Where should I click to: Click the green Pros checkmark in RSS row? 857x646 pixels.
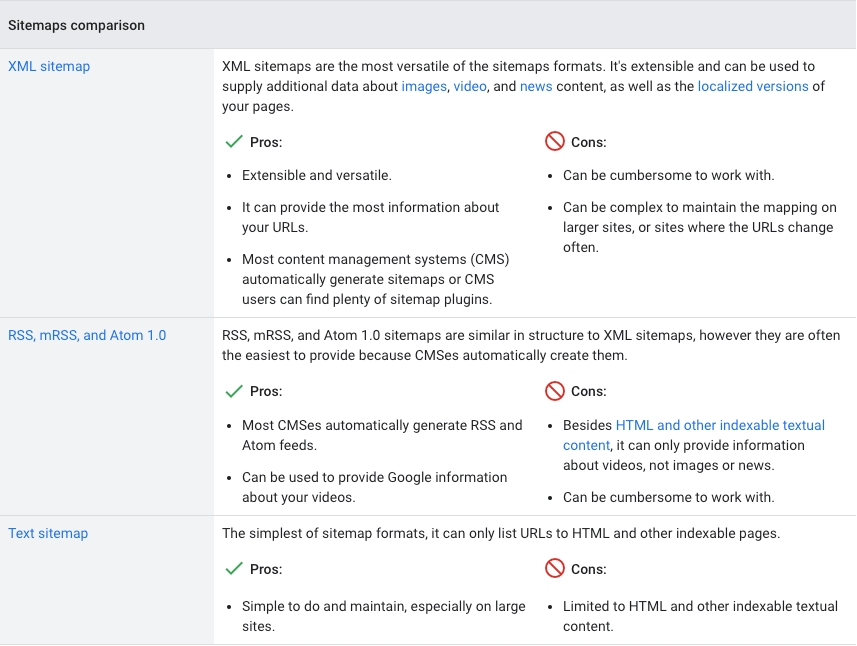click(234, 391)
